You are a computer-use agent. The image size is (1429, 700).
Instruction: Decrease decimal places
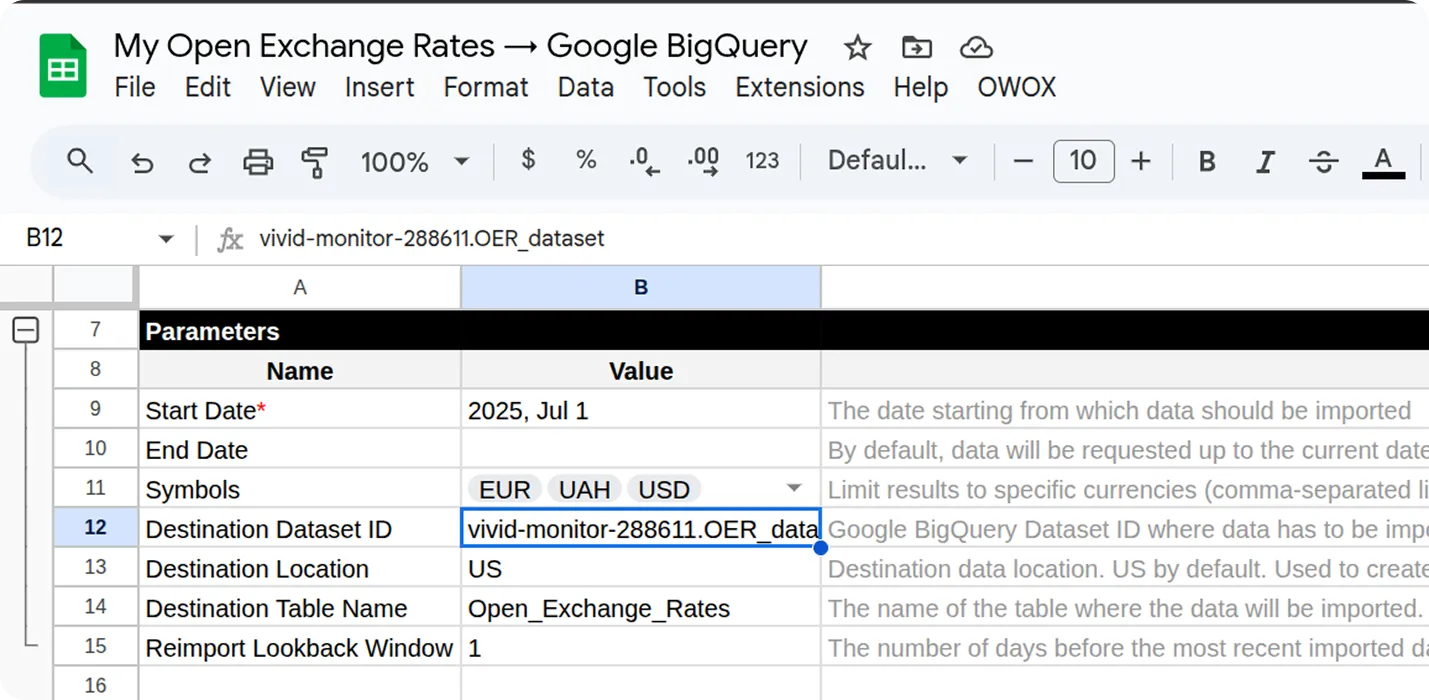tap(644, 161)
